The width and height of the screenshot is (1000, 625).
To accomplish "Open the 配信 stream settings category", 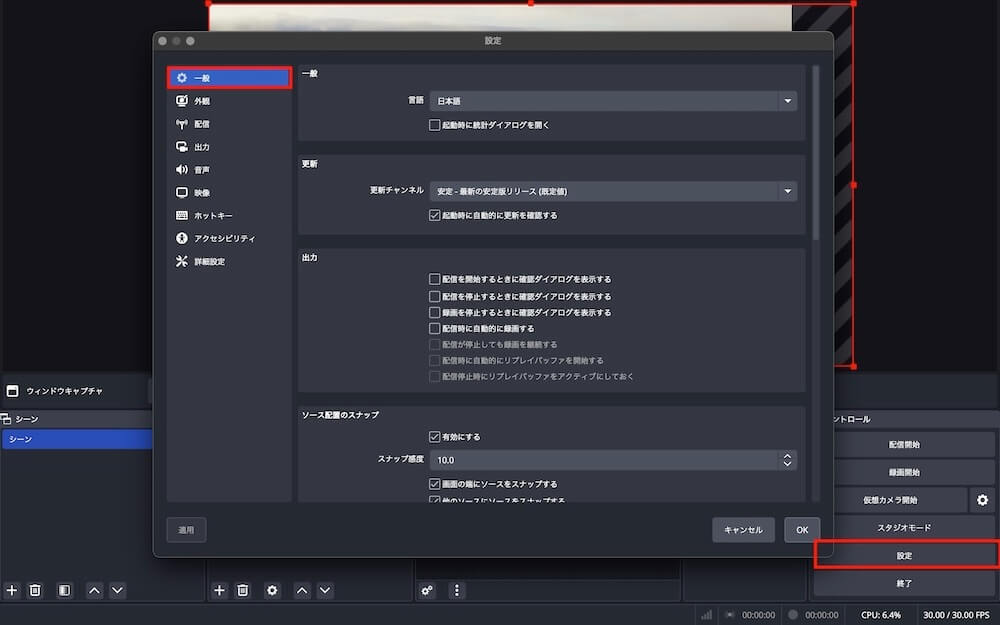I will point(229,124).
